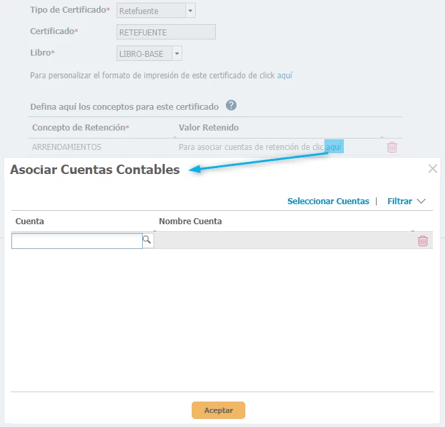Click the Cuenta column header
445x427 pixels.
click(30, 221)
